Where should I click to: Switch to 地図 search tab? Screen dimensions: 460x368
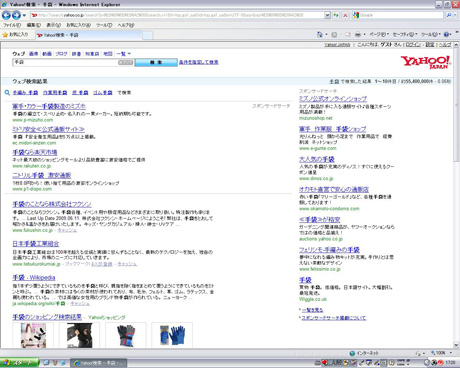108,54
